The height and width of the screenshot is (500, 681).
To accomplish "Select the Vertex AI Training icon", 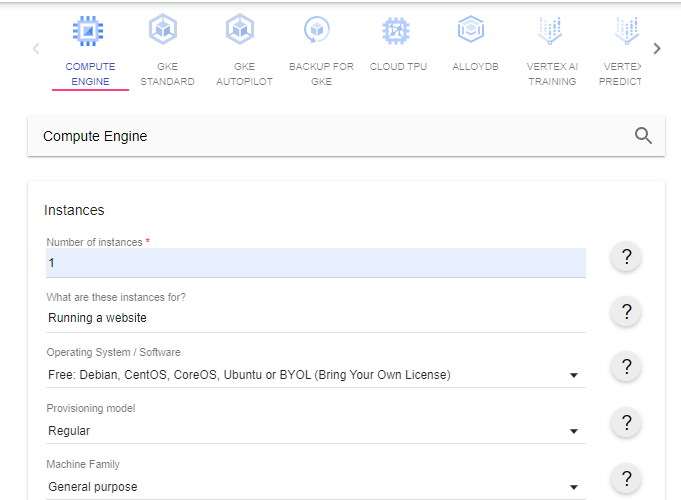I will [550, 31].
